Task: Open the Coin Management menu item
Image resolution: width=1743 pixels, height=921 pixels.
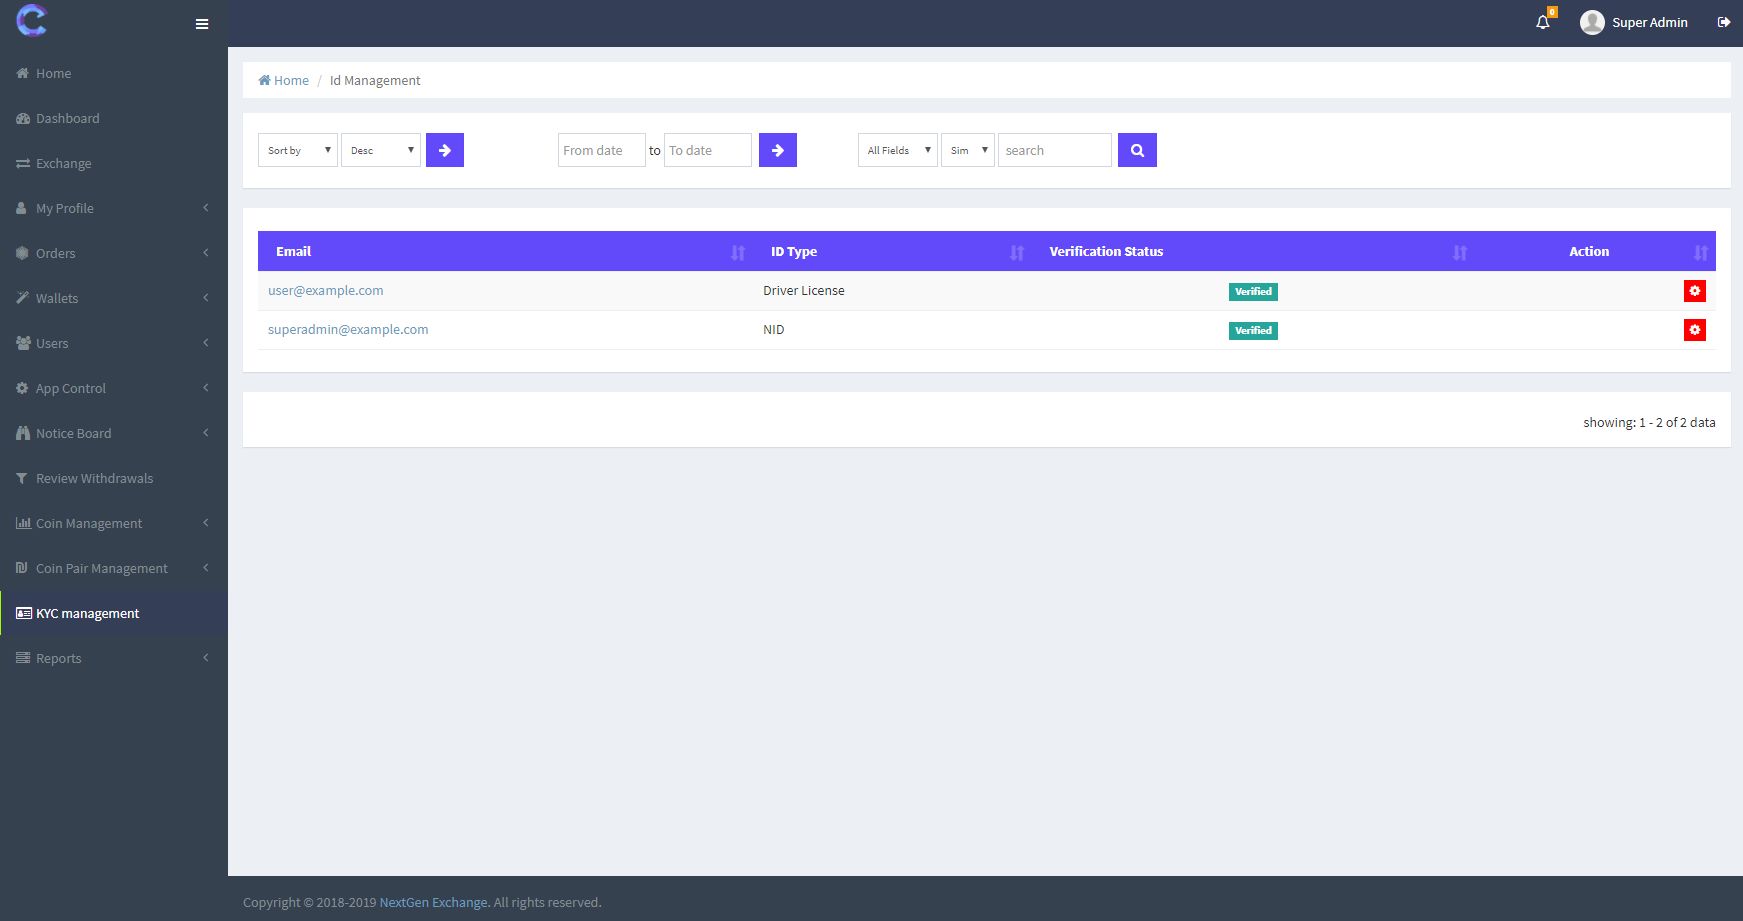Action: (x=114, y=523)
